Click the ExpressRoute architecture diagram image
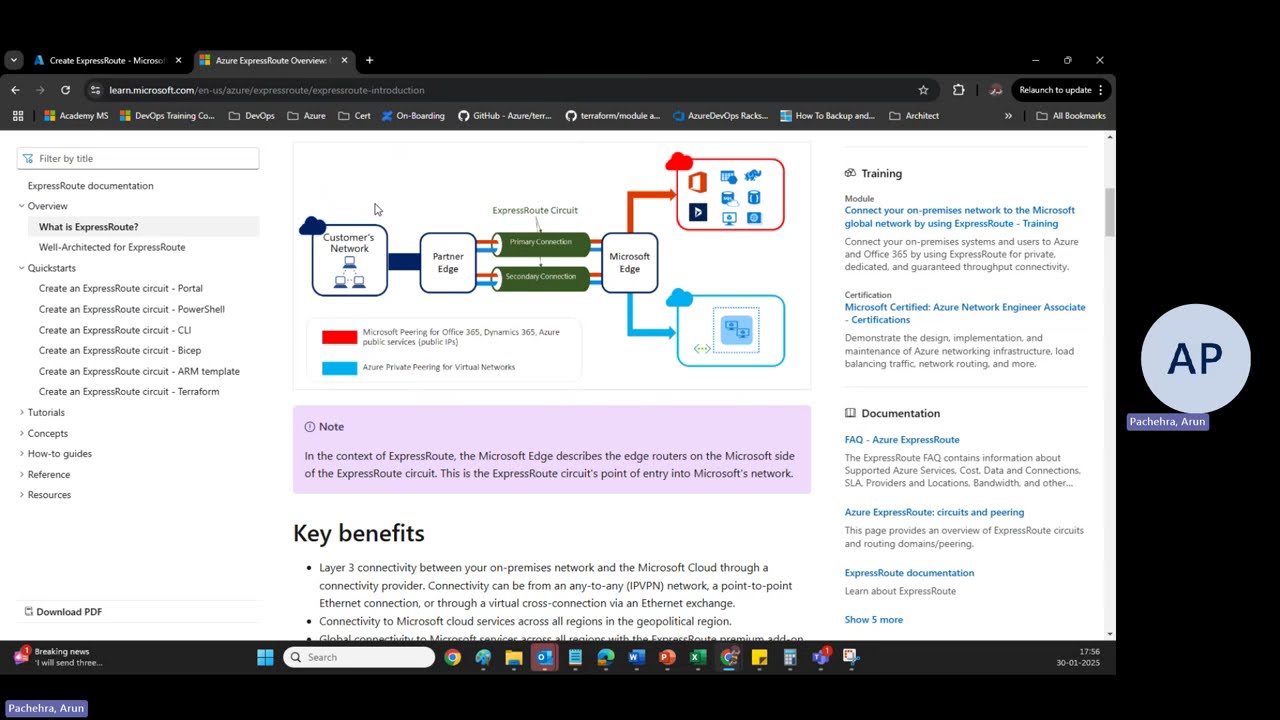Viewport: 1280px width, 720px height. pos(551,264)
